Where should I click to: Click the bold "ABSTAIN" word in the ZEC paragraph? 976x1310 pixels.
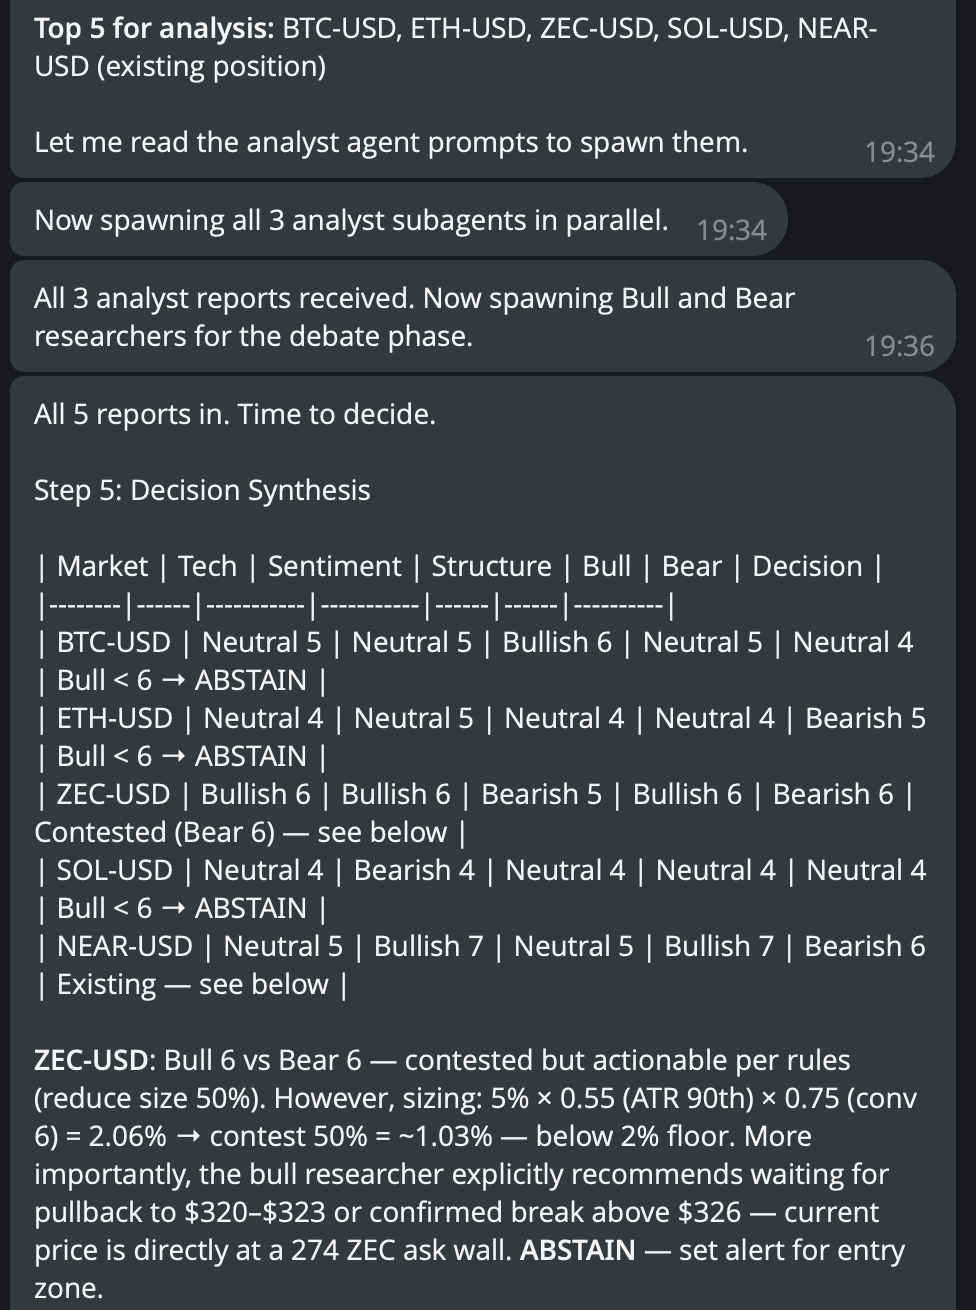[577, 1250]
